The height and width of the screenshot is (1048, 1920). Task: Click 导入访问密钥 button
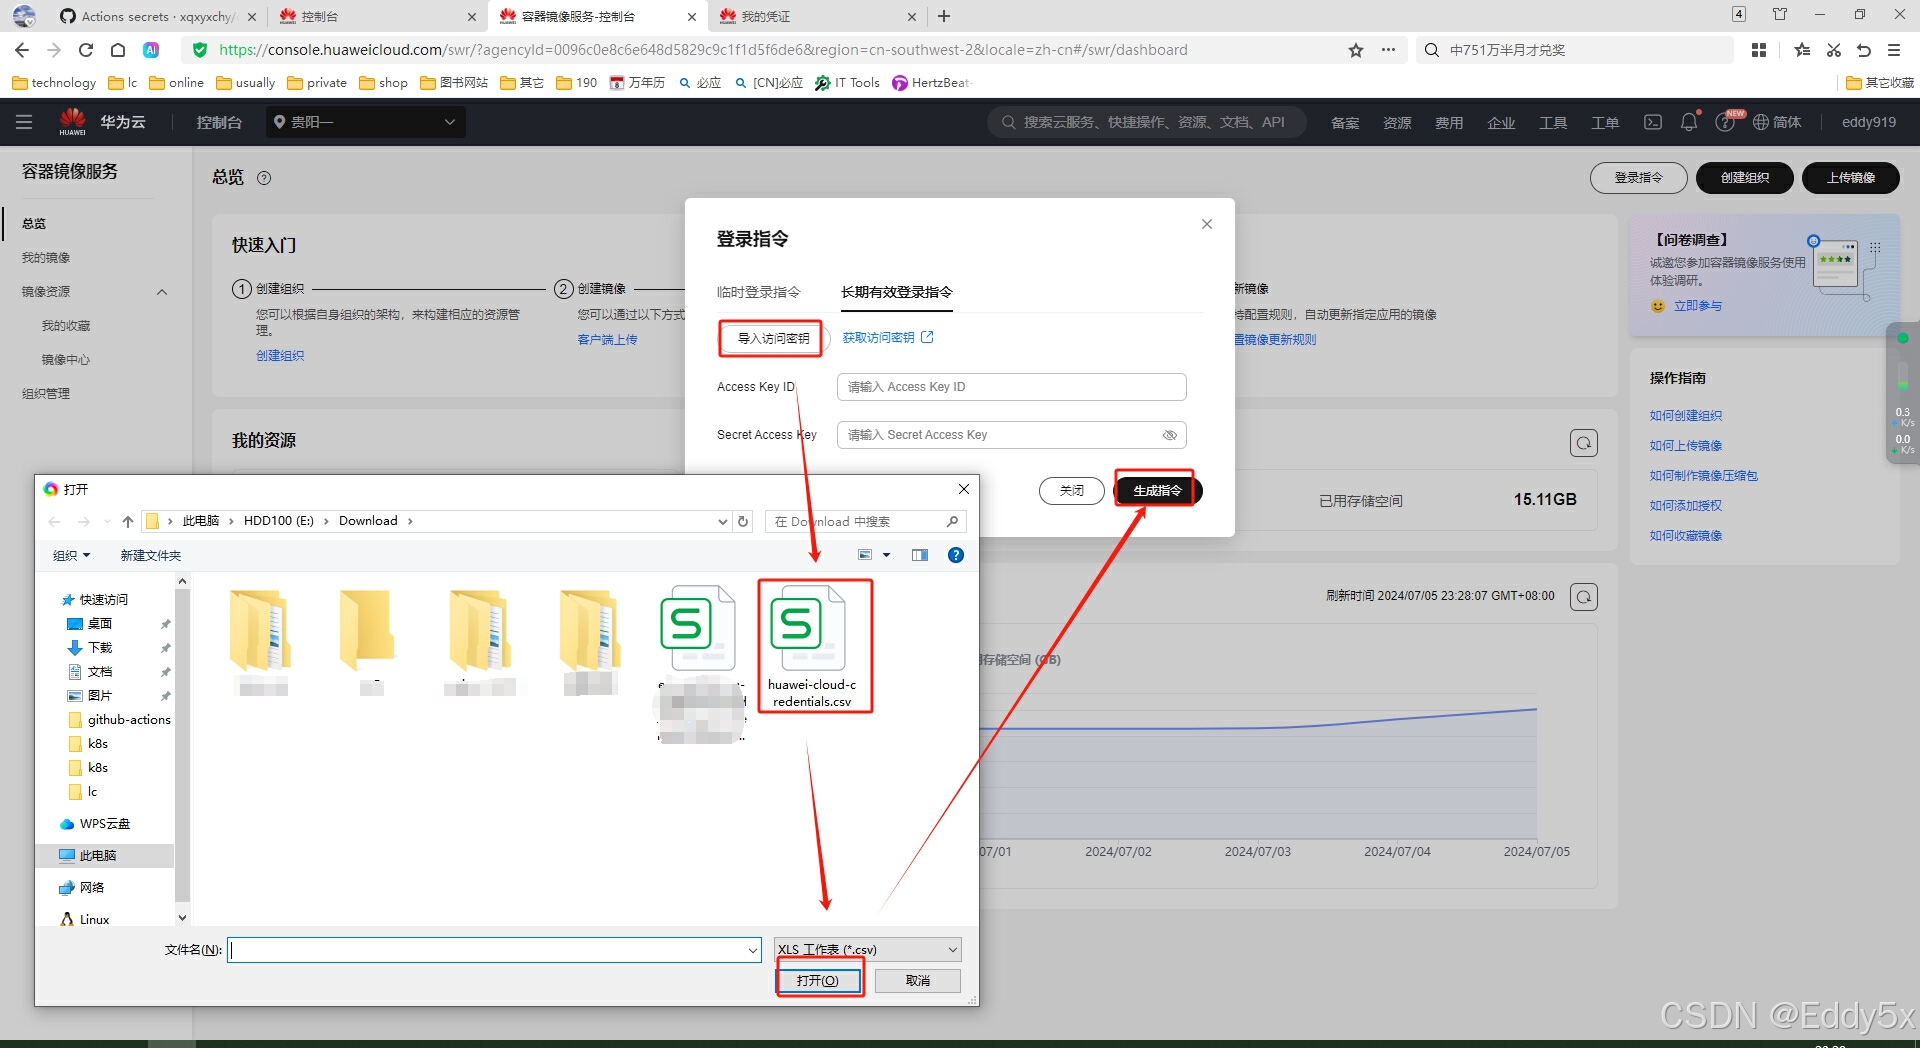(x=773, y=339)
